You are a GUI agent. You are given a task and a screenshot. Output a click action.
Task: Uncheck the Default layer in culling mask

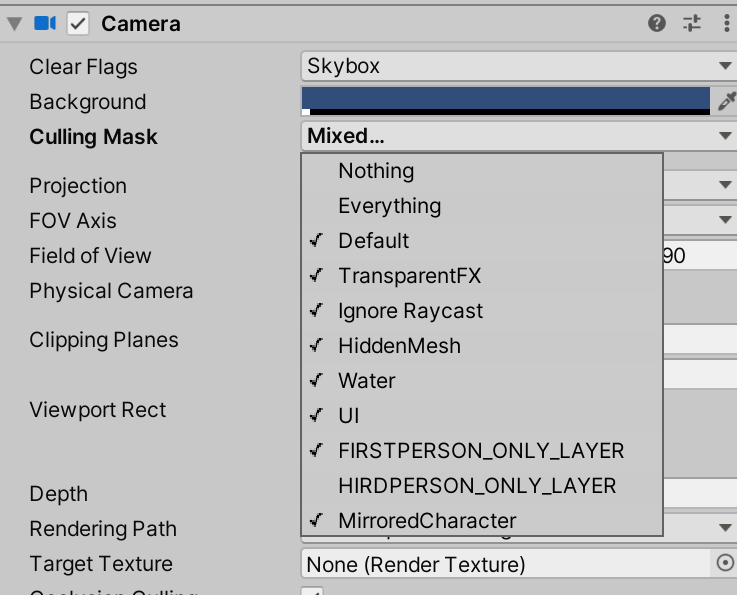(373, 241)
